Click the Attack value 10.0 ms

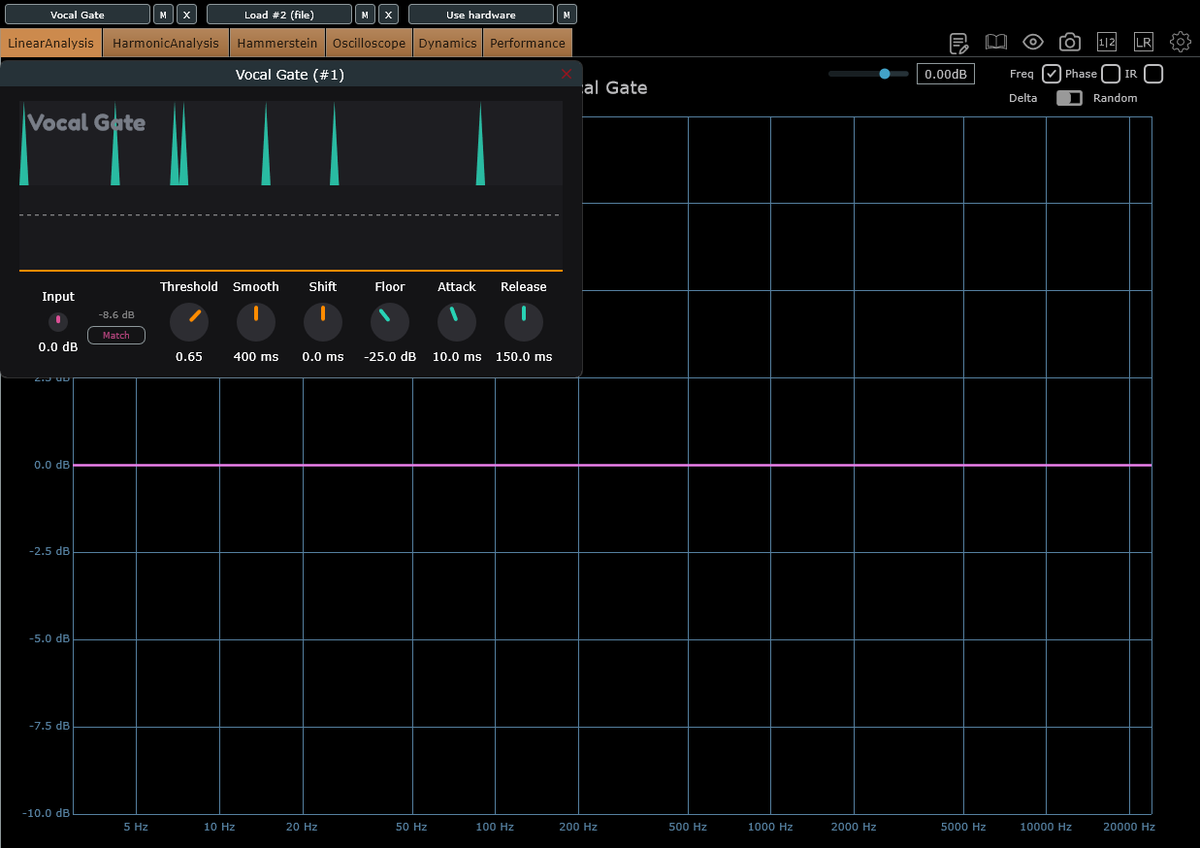pos(457,357)
